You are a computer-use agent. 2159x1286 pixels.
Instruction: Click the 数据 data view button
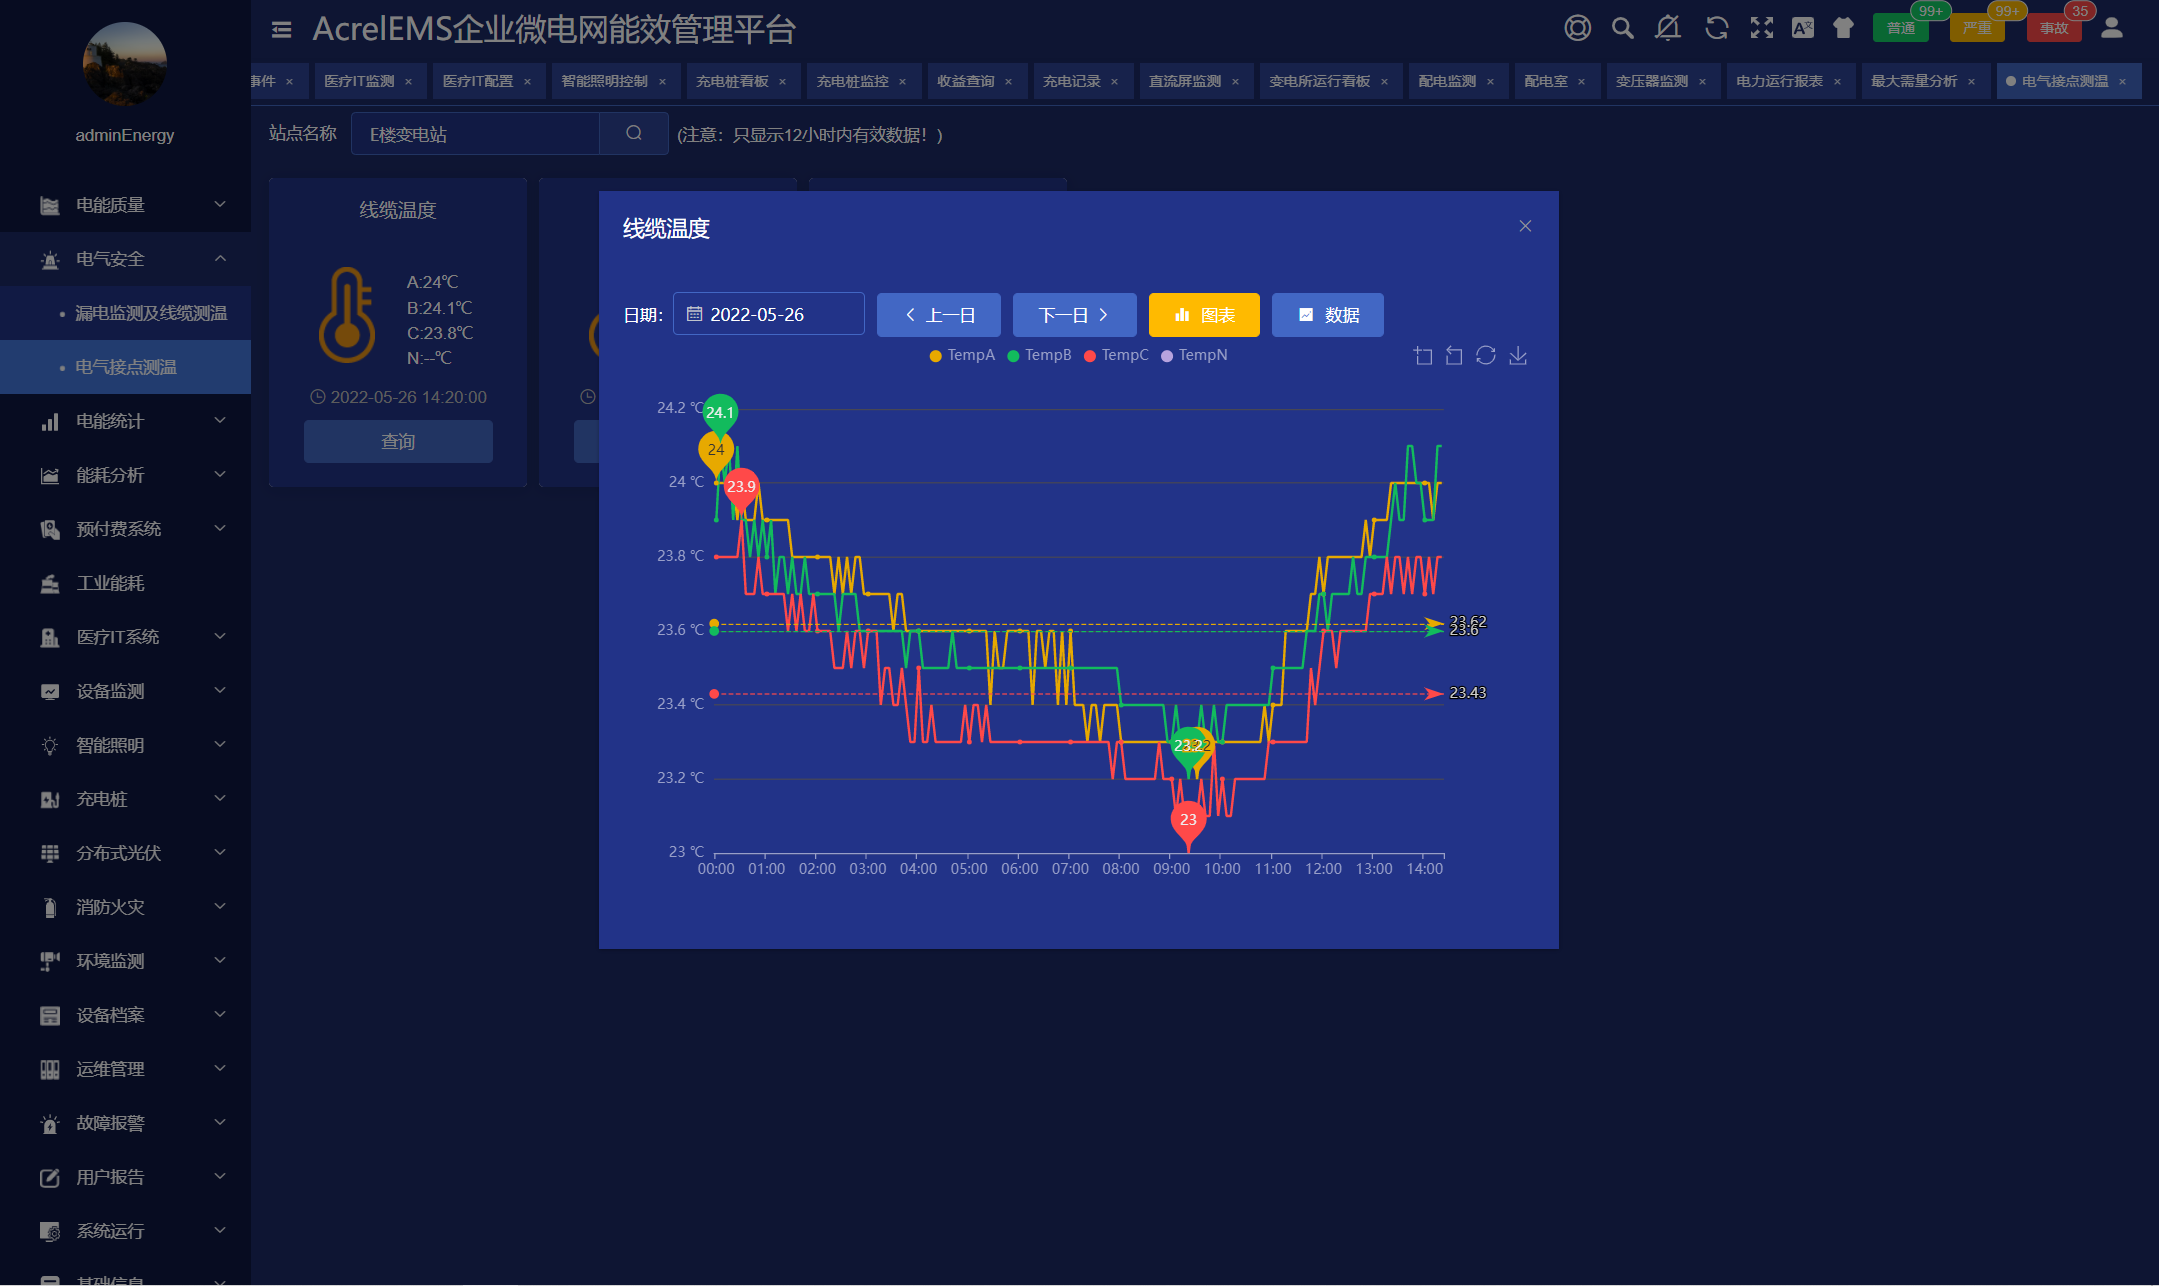[x=1327, y=315]
